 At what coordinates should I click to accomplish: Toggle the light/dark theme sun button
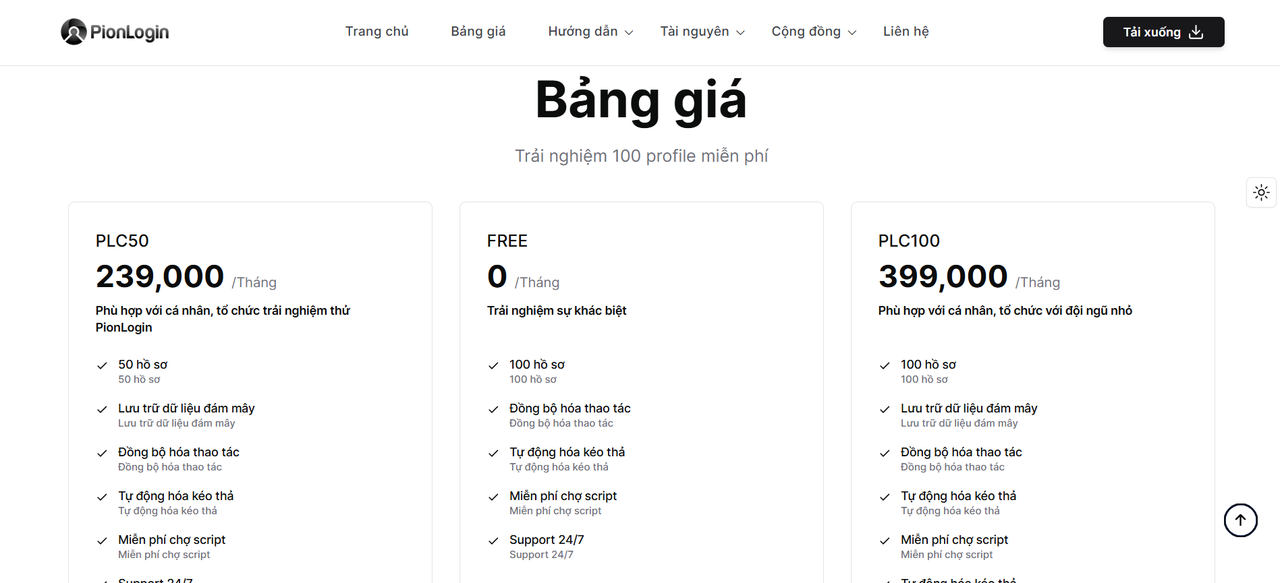(1261, 193)
